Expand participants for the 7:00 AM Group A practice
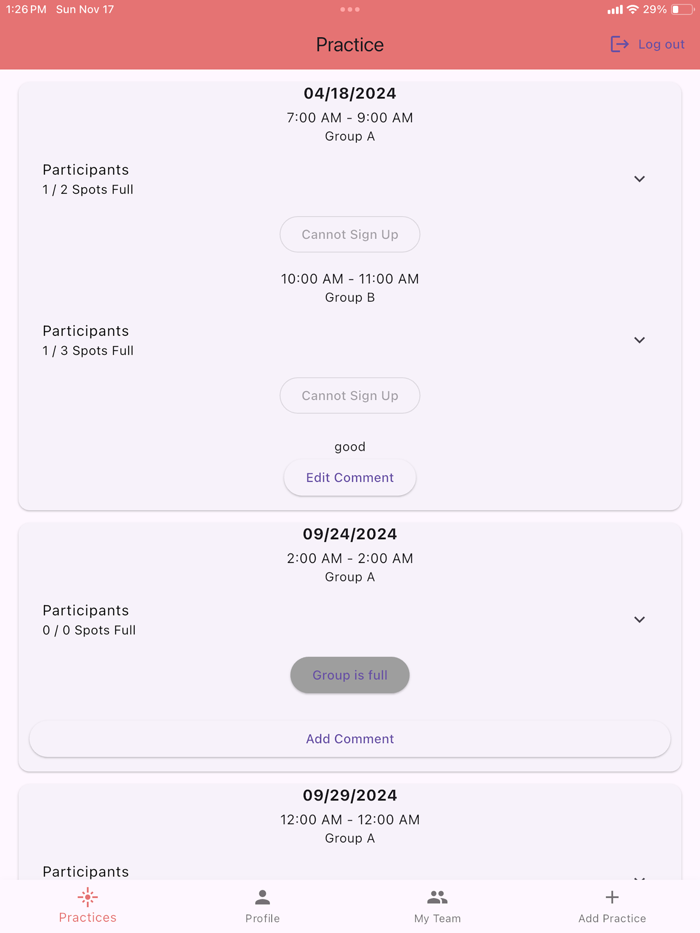 pos(639,179)
